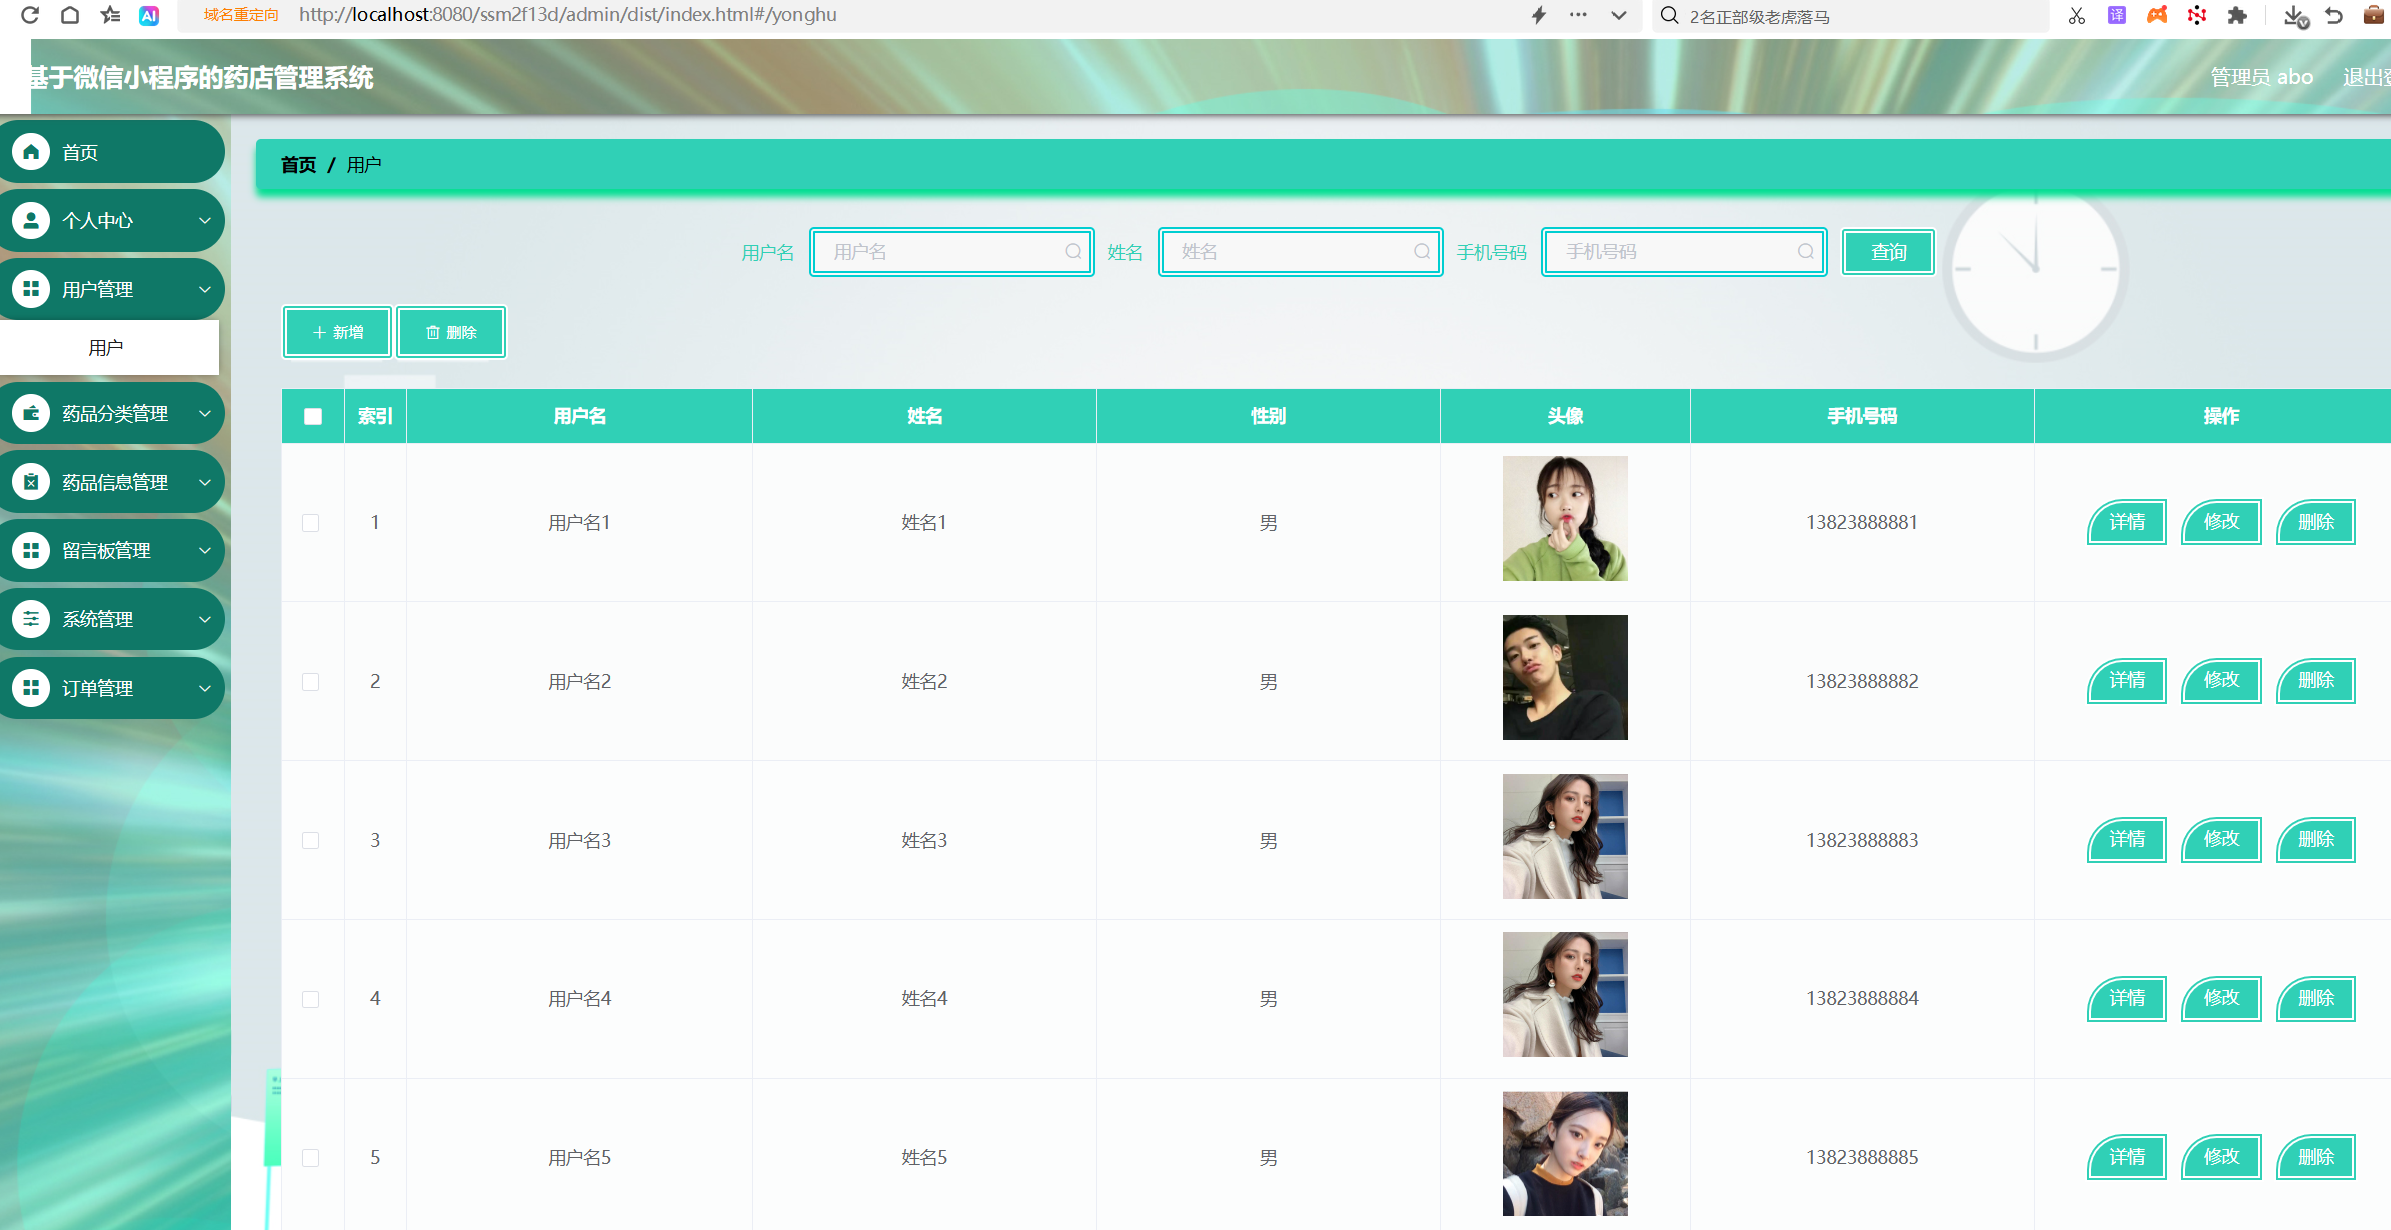Click into the 用户名 search input
The image size is (2391, 1230).
coord(951,252)
